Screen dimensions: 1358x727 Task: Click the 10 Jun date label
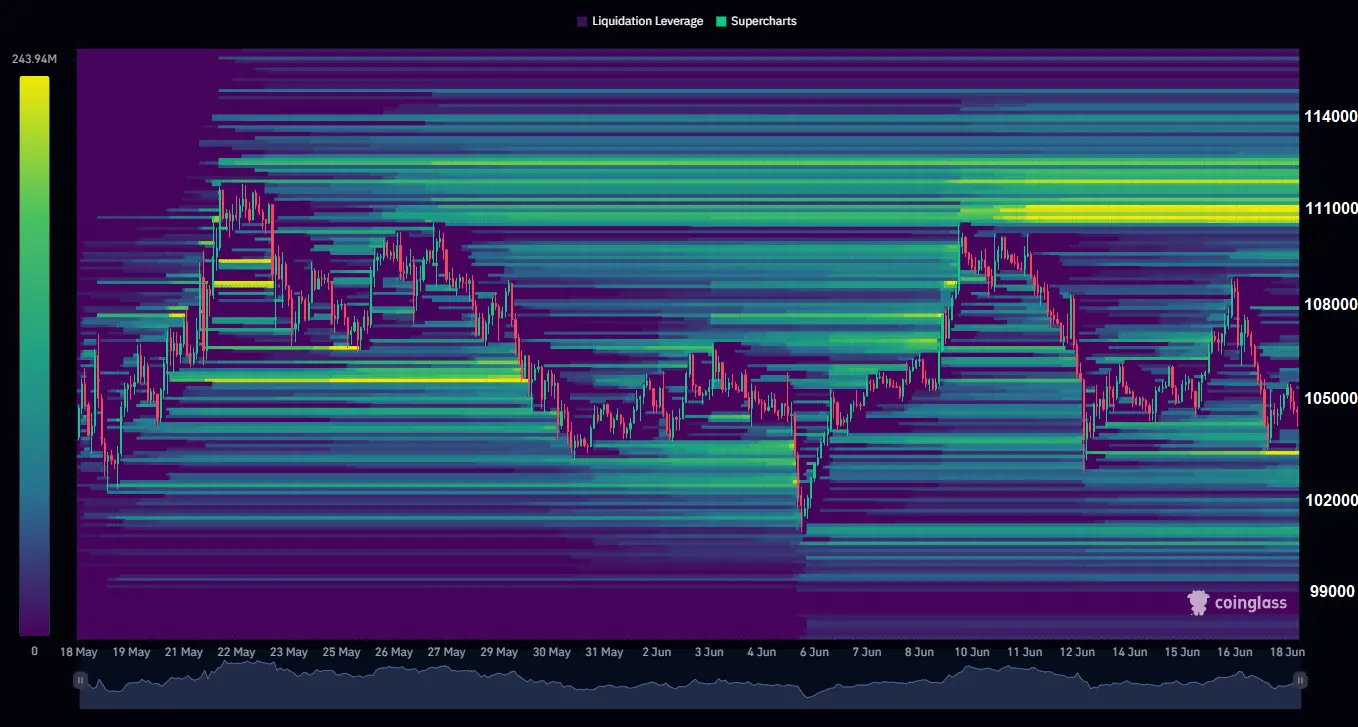[972, 652]
